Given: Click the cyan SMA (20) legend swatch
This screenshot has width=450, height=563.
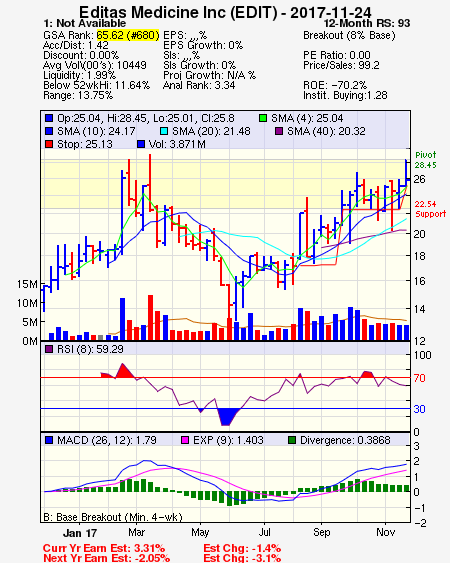Looking at the screenshot, I should pyautogui.click(x=164, y=131).
